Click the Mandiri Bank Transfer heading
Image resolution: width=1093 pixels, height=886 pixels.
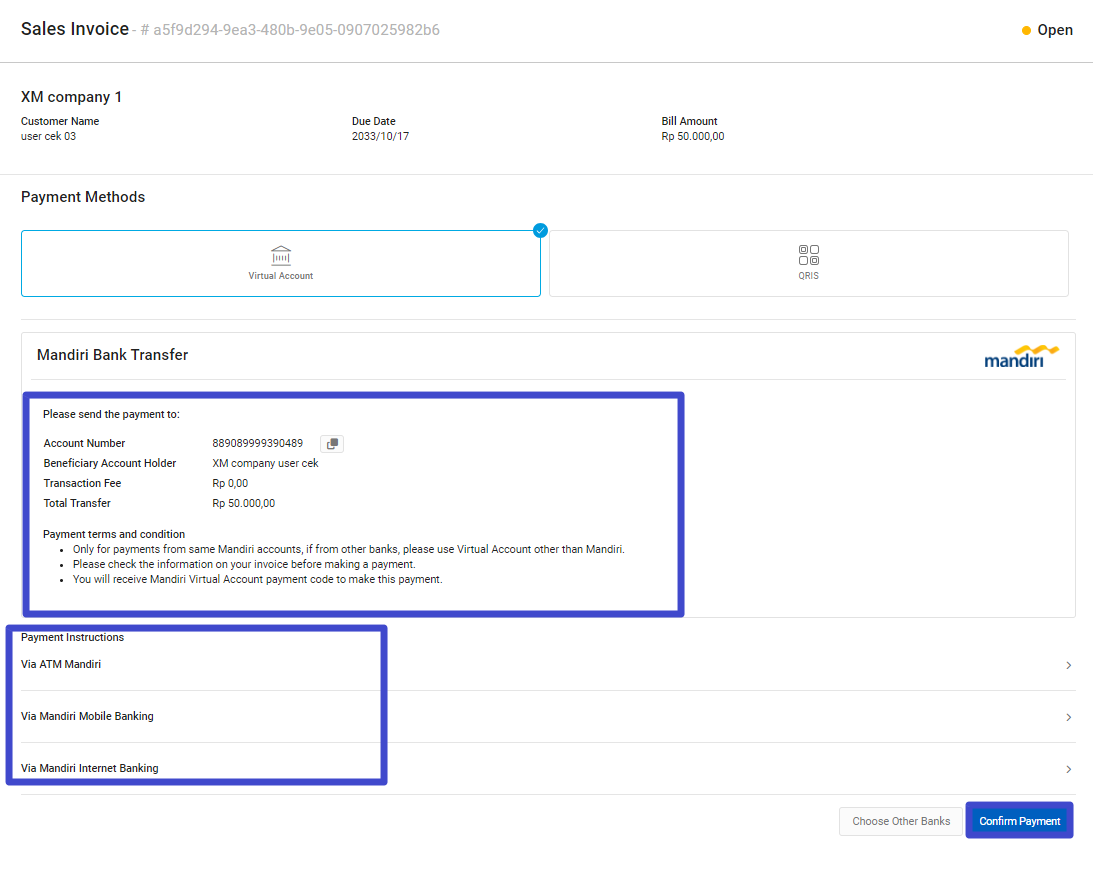pyautogui.click(x=112, y=355)
